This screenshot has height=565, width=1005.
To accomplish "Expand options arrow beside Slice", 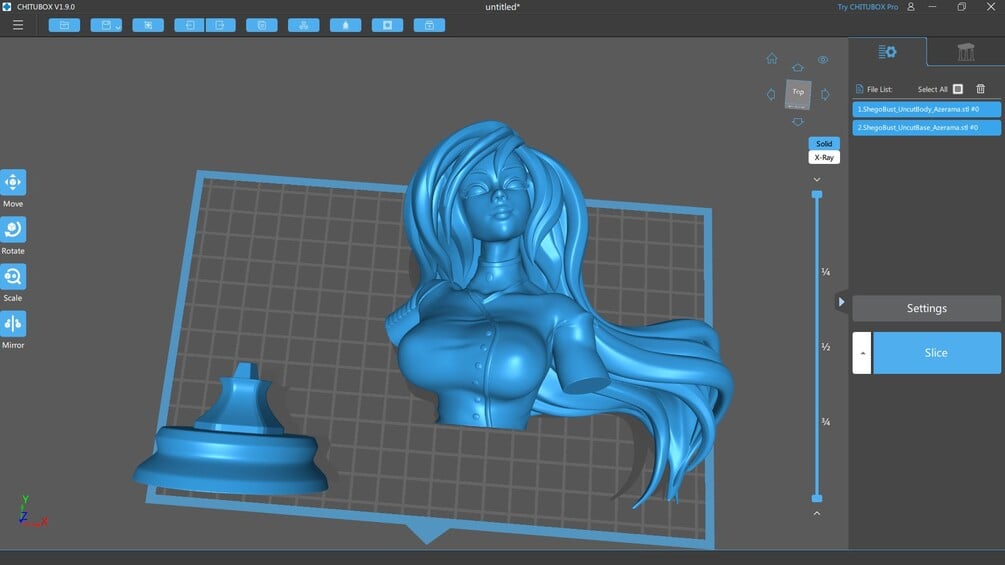I will [862, 352].
